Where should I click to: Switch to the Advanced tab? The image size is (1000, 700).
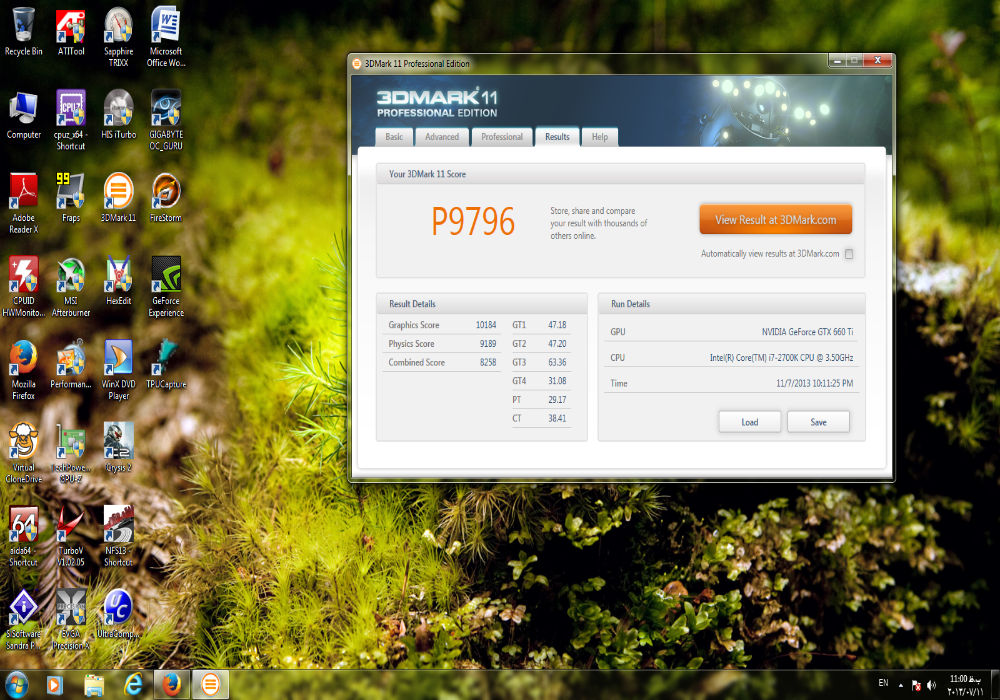tap(442, 137)
